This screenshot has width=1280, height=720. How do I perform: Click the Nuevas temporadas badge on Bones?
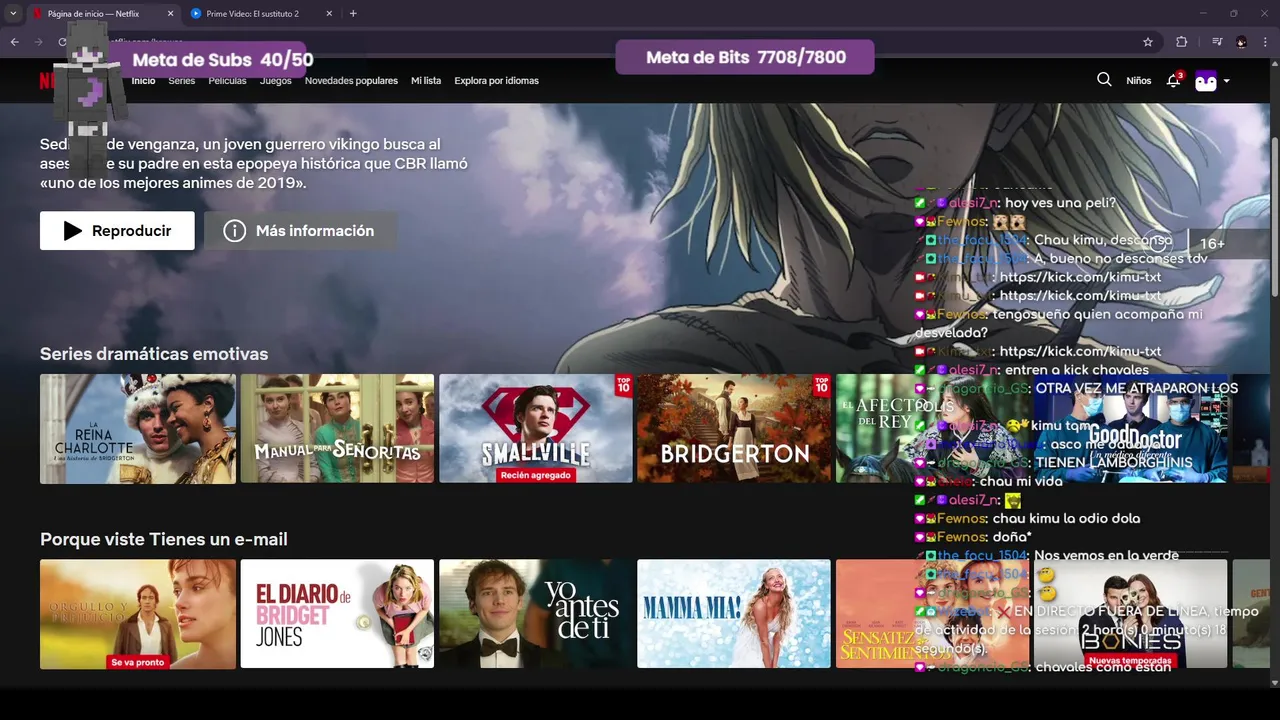tap(1131, 662)
